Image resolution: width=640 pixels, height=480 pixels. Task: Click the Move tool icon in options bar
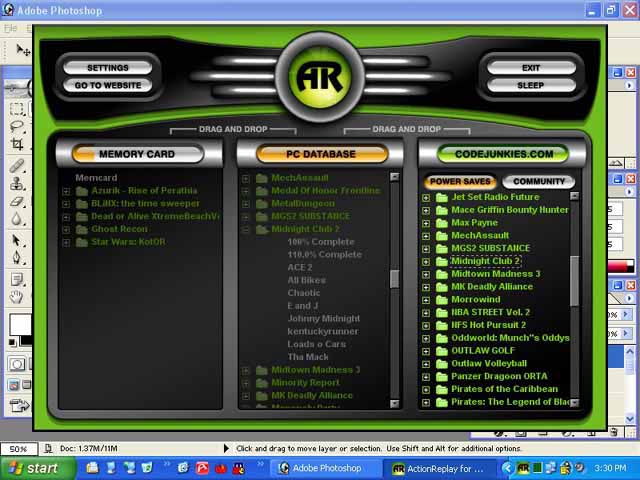(x=22, y=50)
